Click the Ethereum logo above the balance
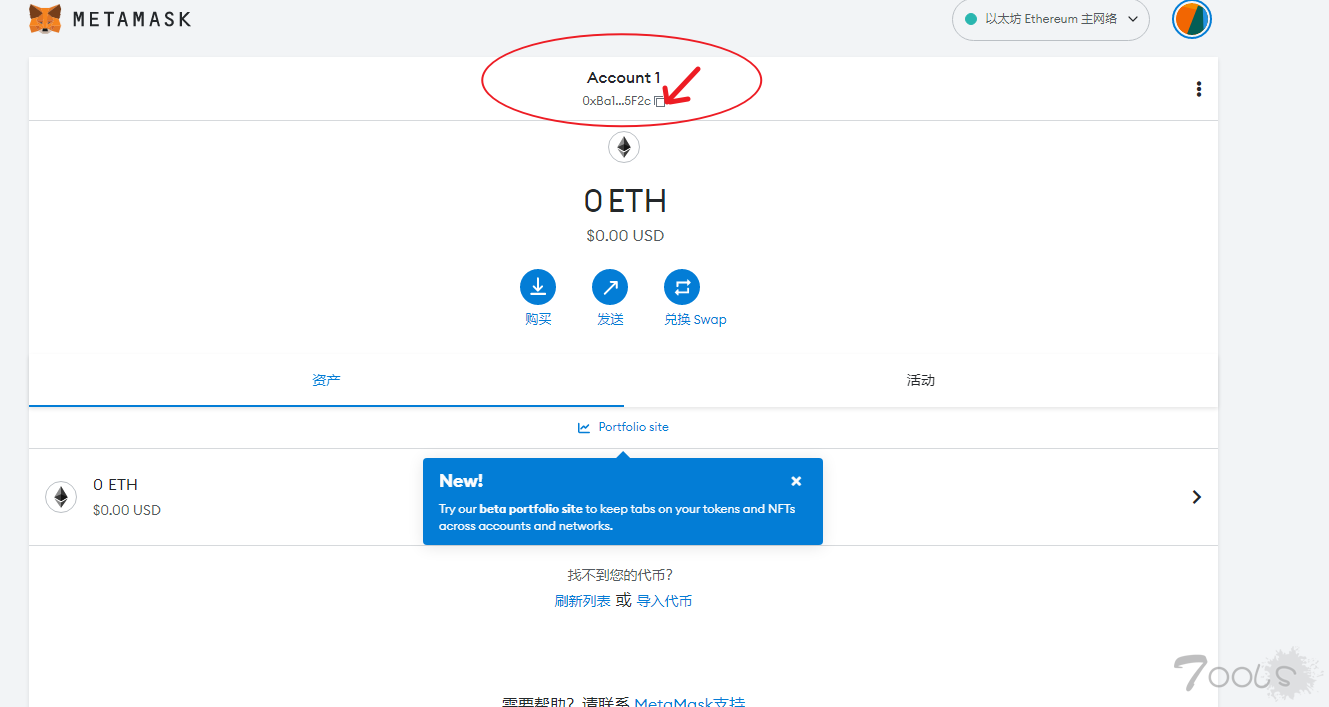1329x707 pixels. coord(624,147)
